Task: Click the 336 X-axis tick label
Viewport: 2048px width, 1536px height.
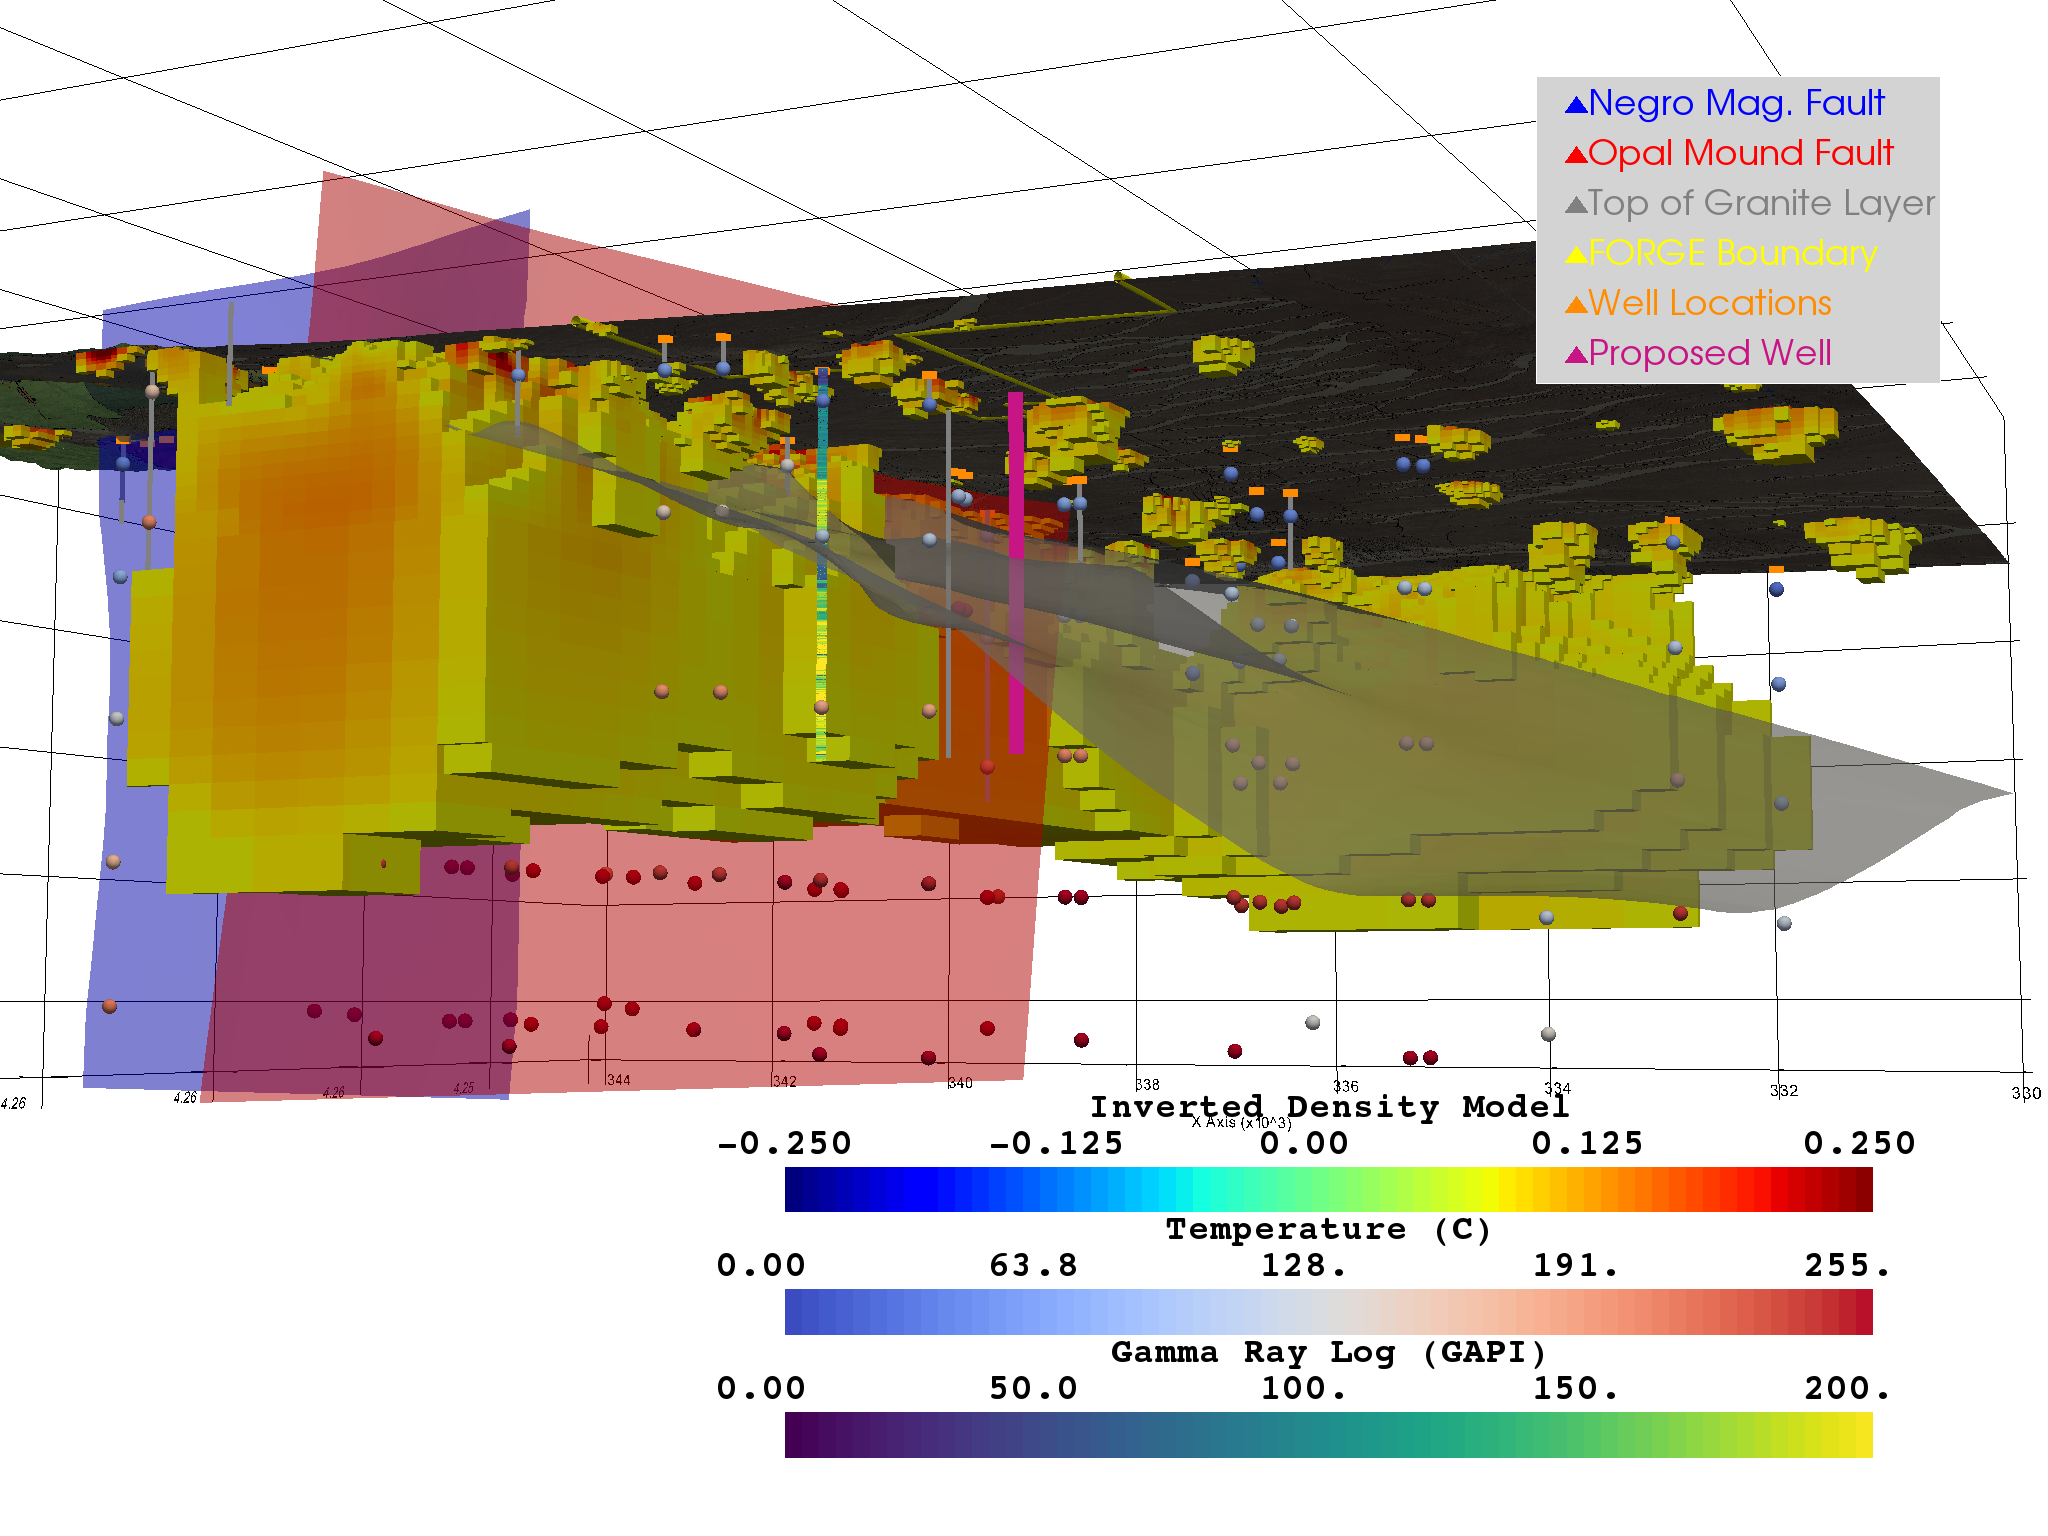Action: point(1346,1087)
